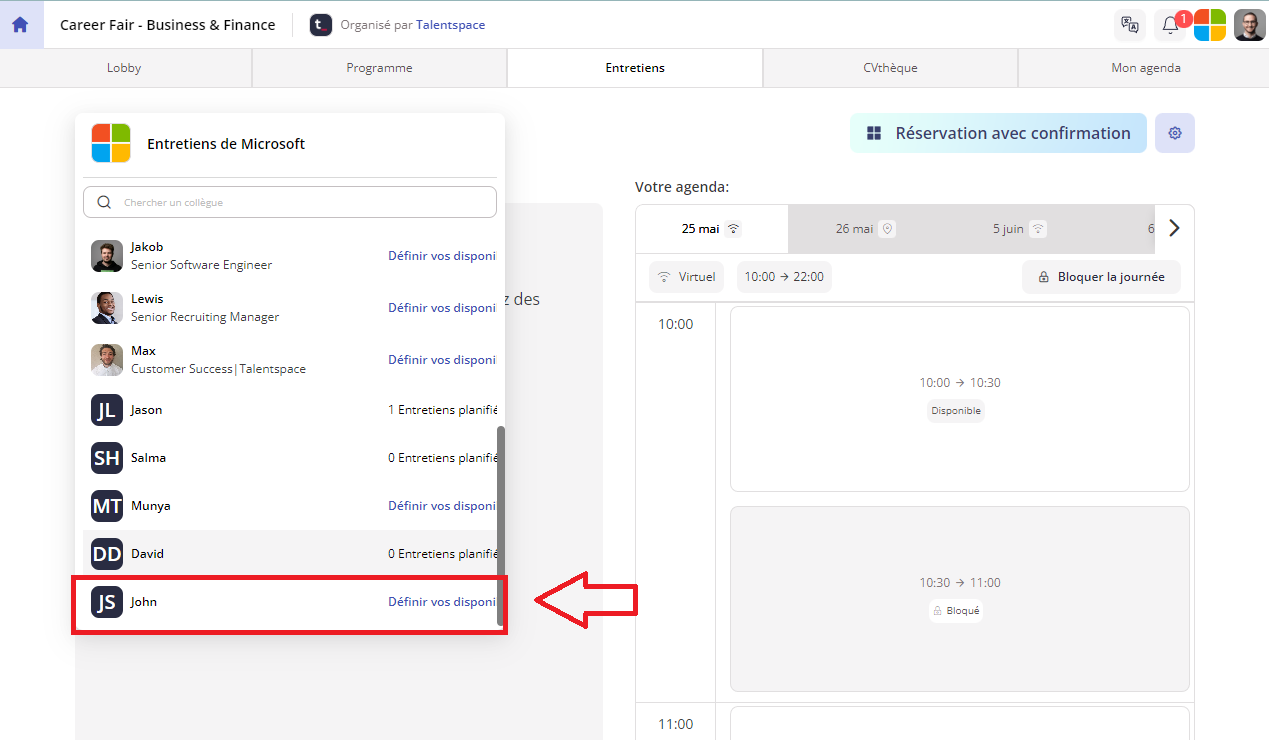
Task: Click the colleague list scrollbar
Action: pos(501,527)
